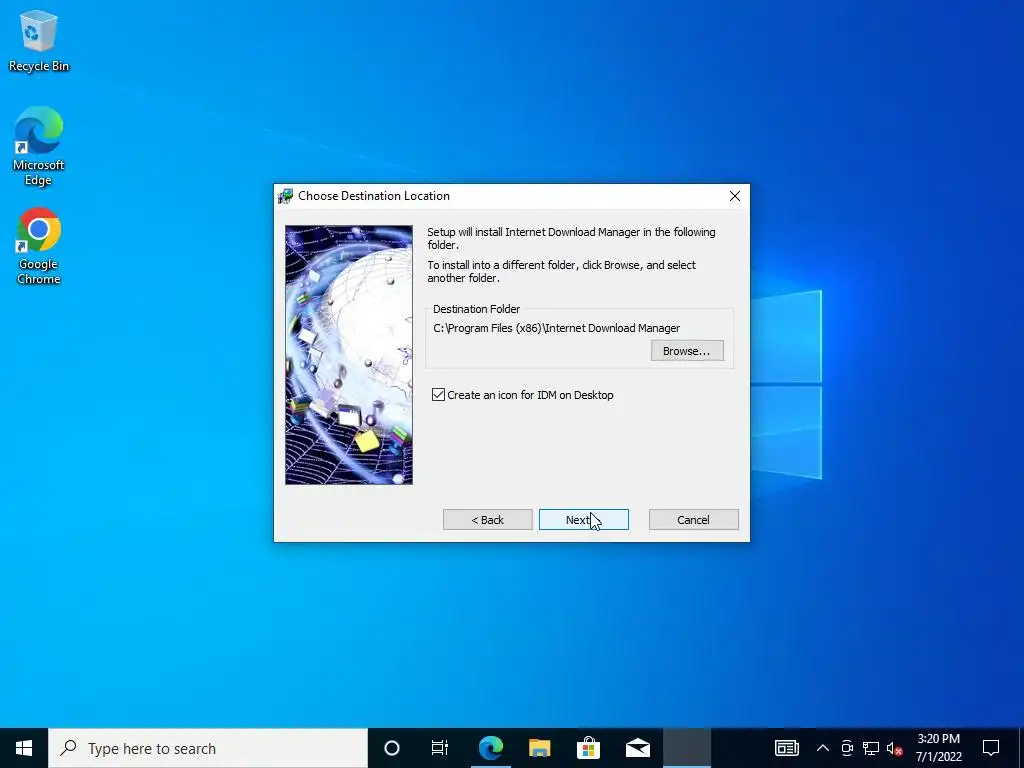Click the taskbar search box

(x=208, y=748)
